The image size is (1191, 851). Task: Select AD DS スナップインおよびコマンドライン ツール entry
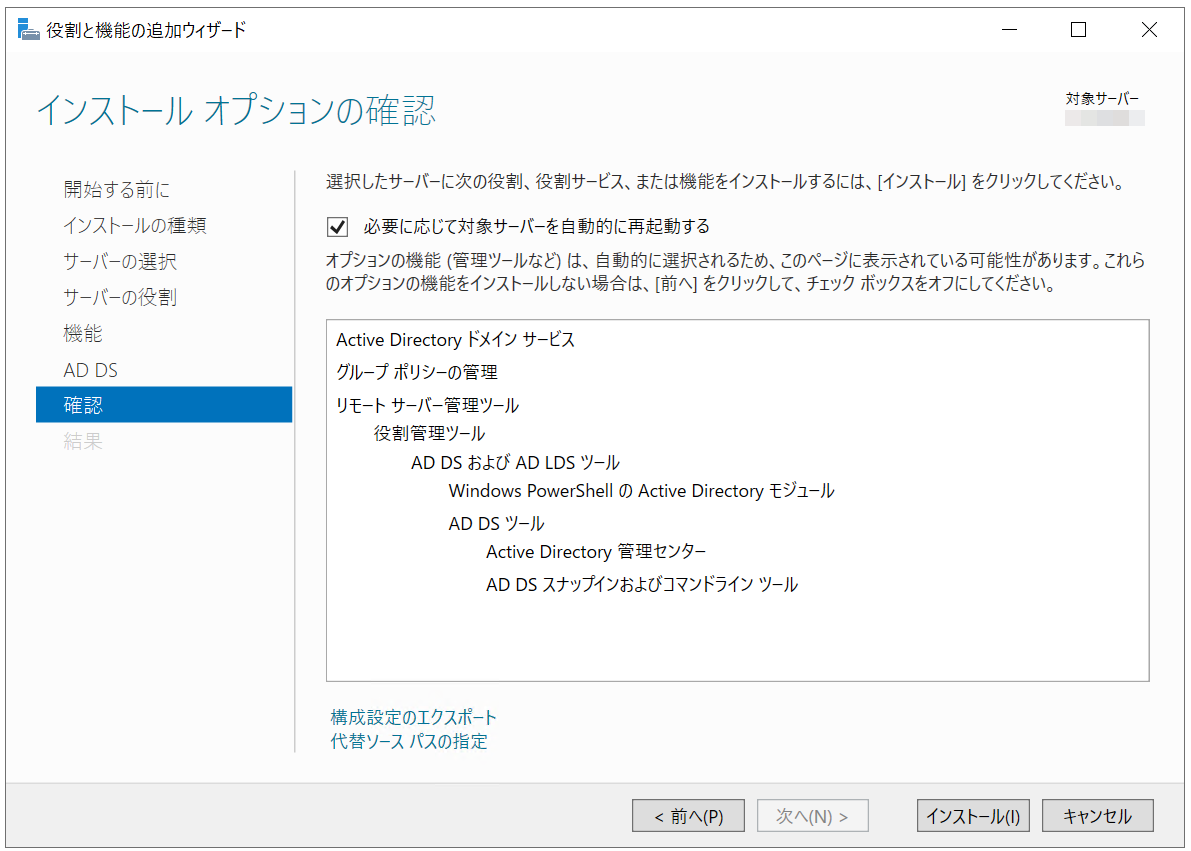[642, 584]
